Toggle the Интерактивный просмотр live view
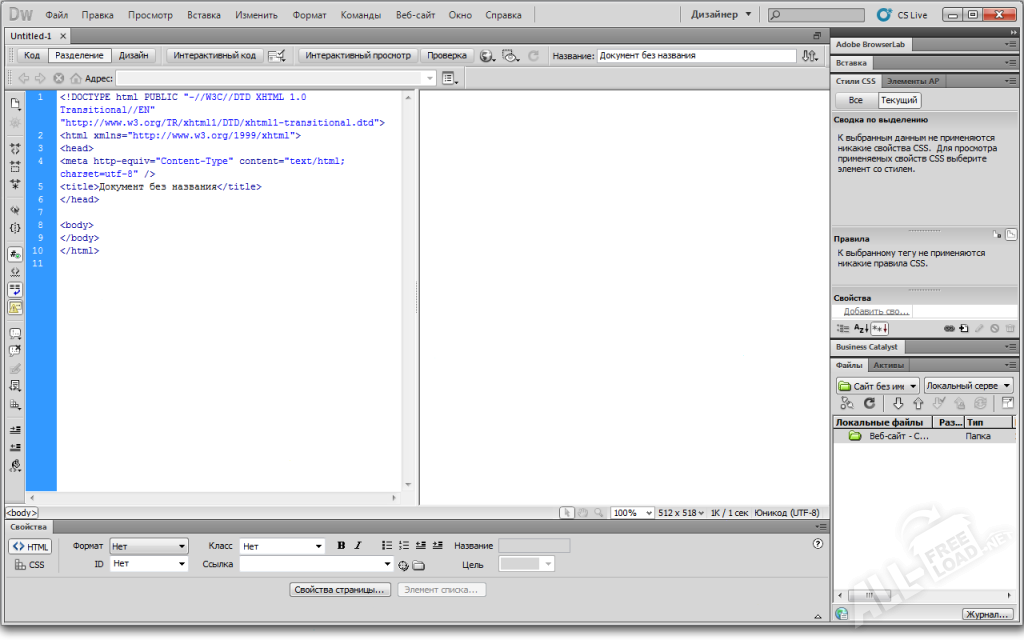 (x=357, y=56)
